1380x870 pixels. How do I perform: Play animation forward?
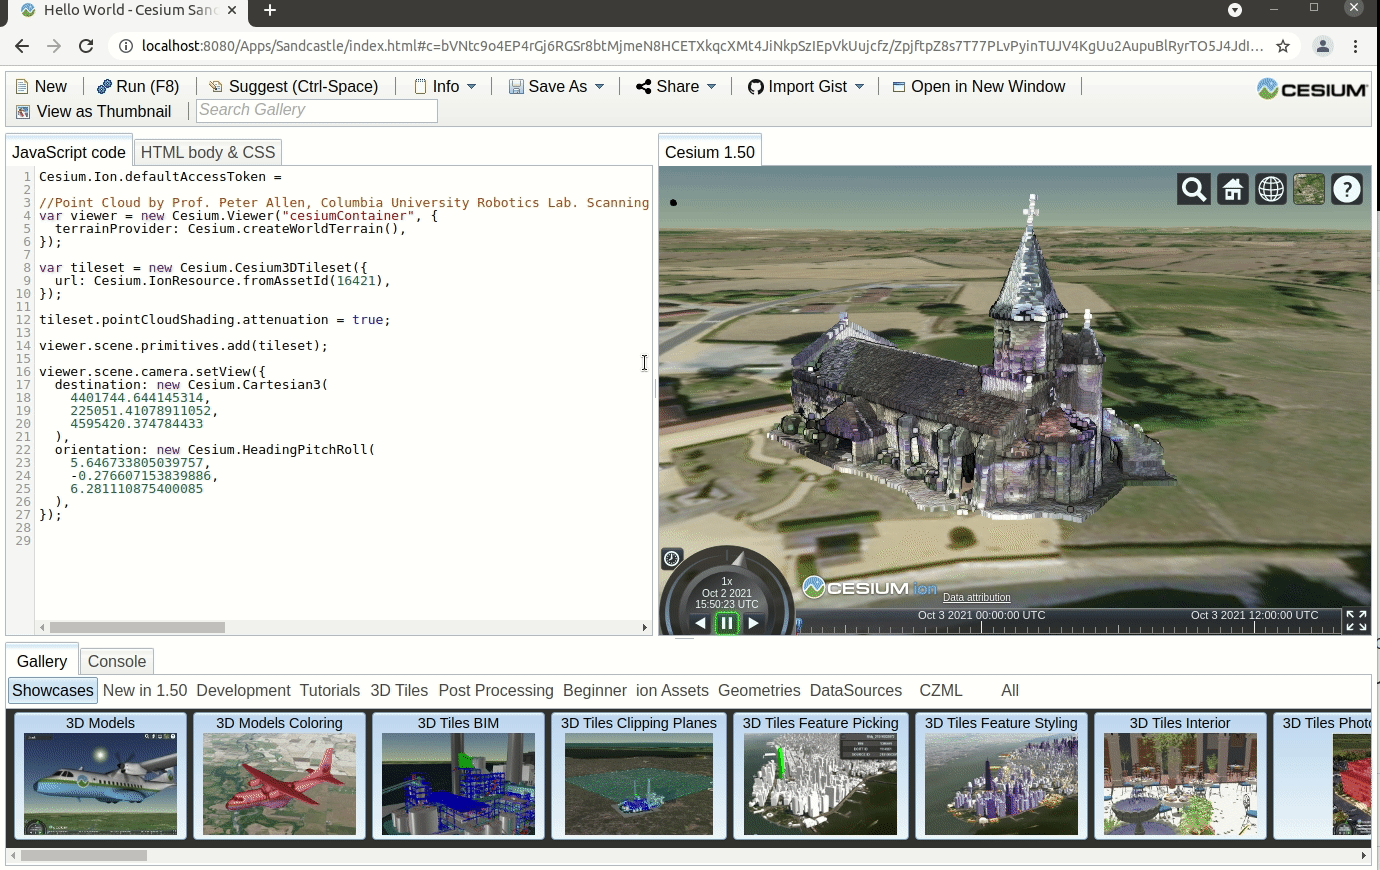[x=753, y=623]
